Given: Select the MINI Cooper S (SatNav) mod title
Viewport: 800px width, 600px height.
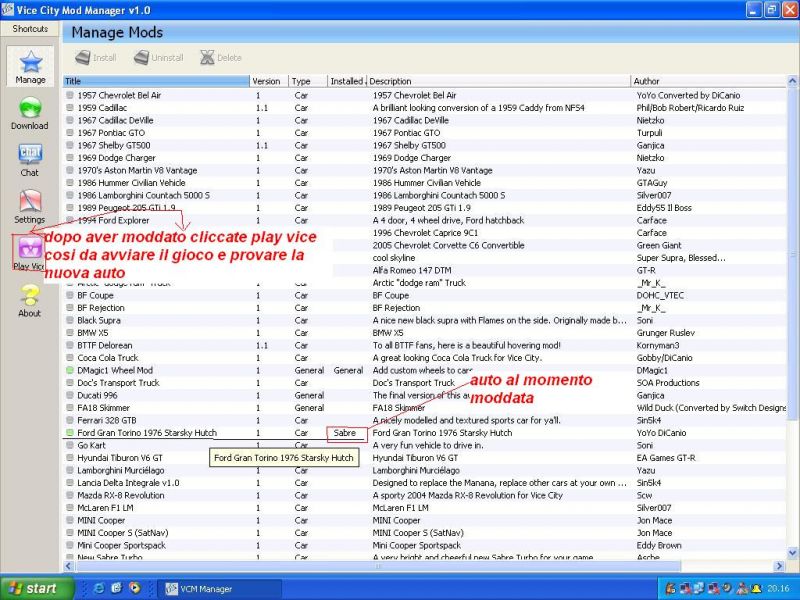Looking at the screenshot, I should (123, 533).
